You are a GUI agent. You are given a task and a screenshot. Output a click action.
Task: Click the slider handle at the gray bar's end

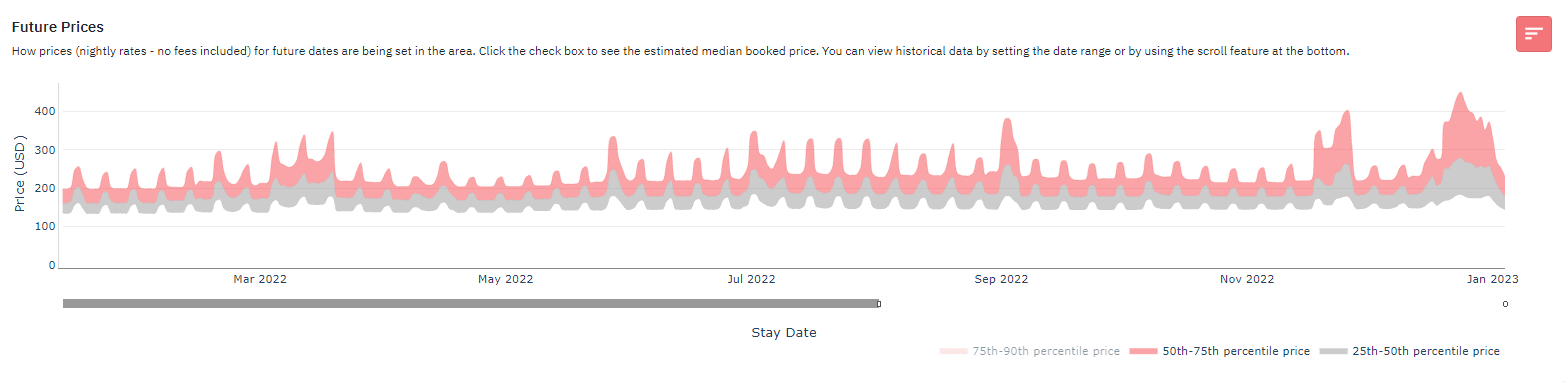pos(879,303)
